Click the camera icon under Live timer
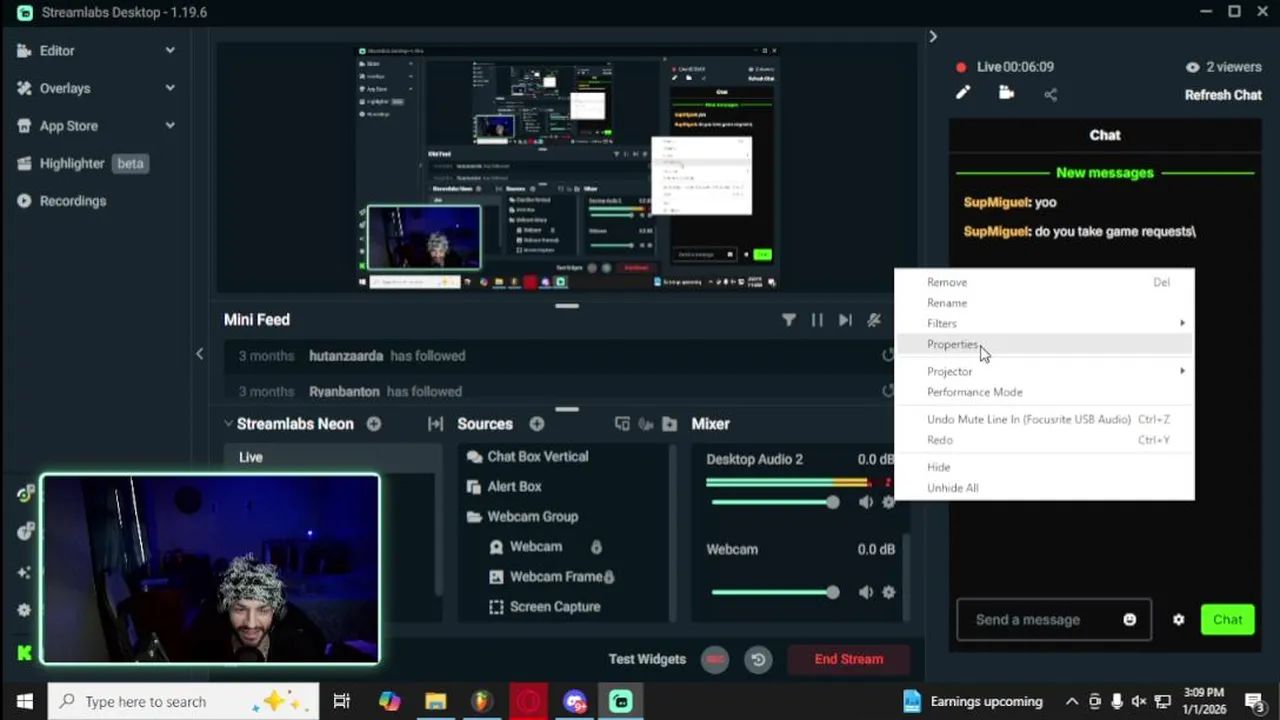Viewport: 1280px width, 720px height. click(x=1006, y=93)
